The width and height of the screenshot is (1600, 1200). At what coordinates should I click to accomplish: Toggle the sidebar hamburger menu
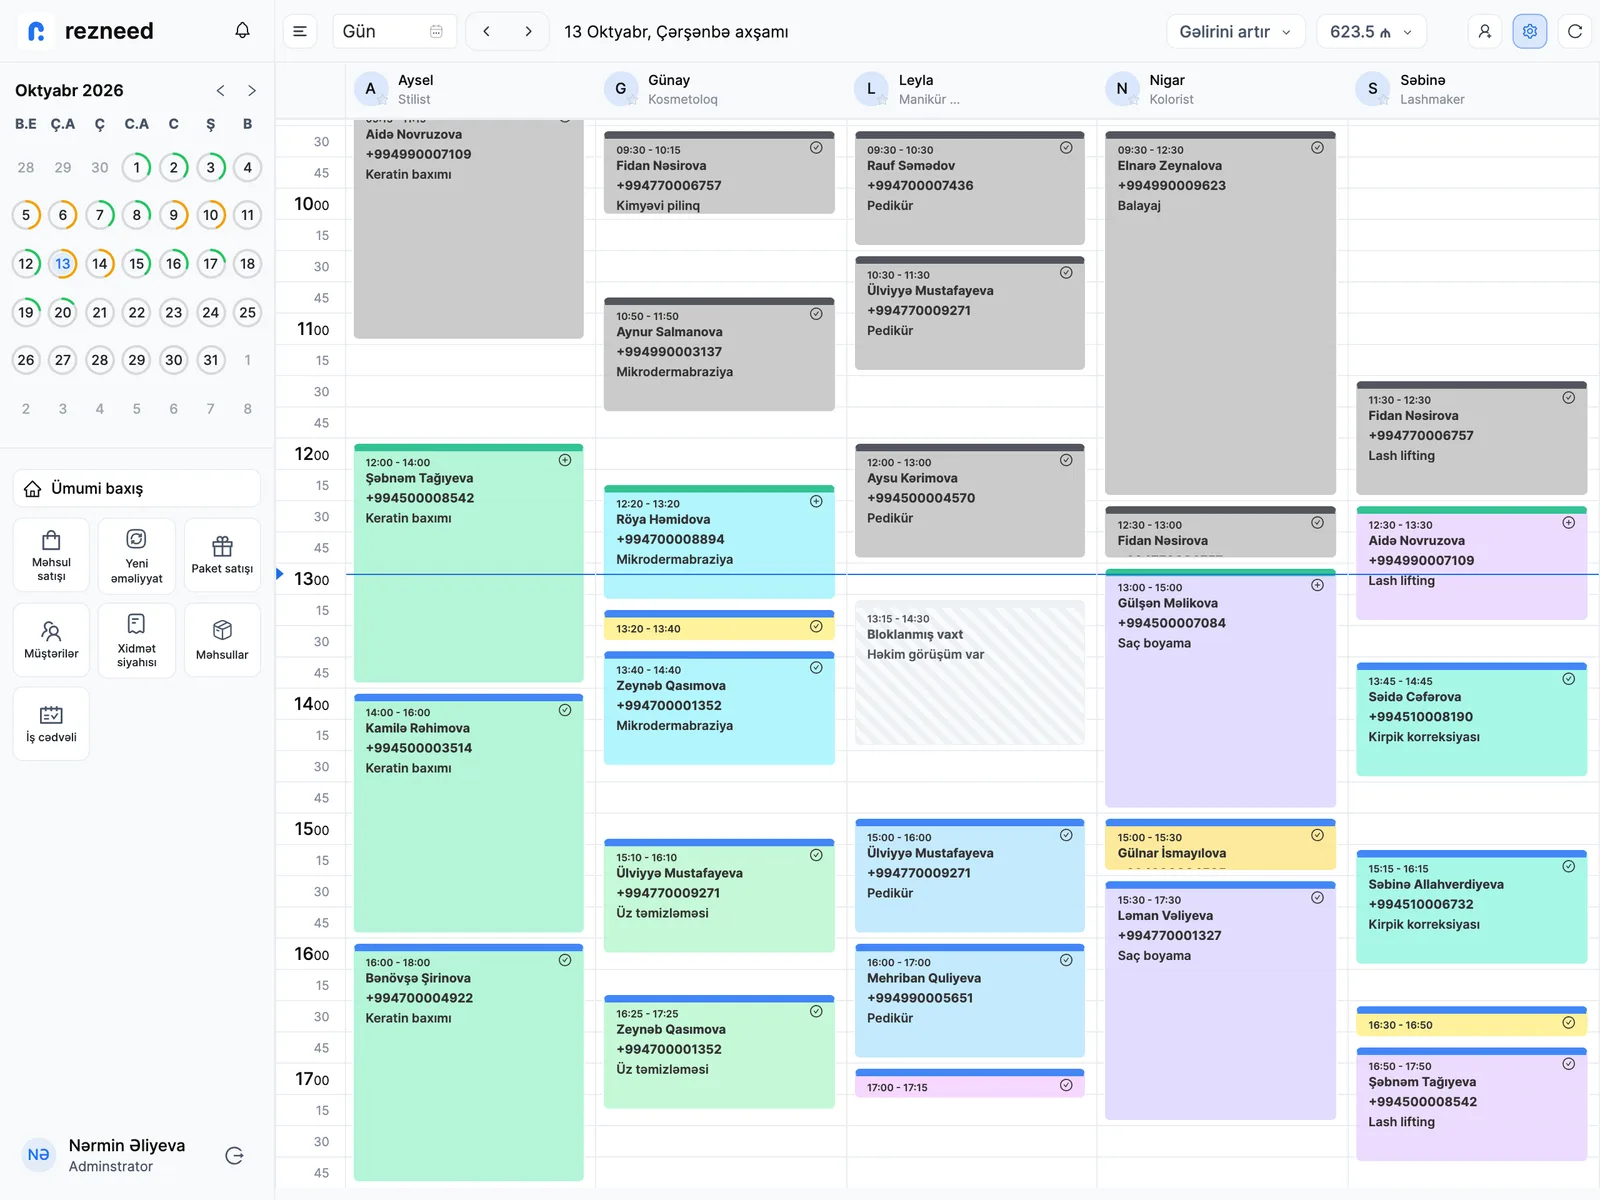pyautogui.click(x=300, y=31)
